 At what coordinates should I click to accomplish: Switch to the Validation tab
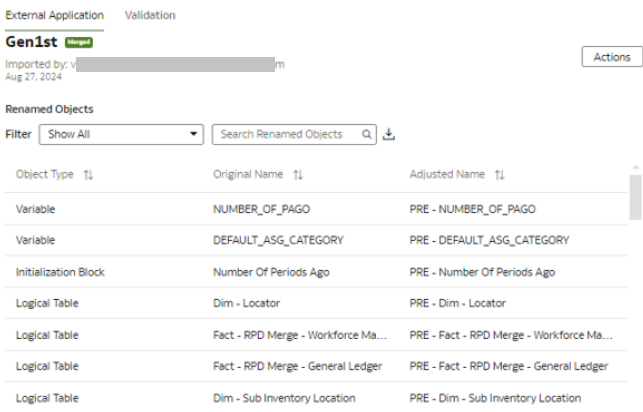click(150, 15)
